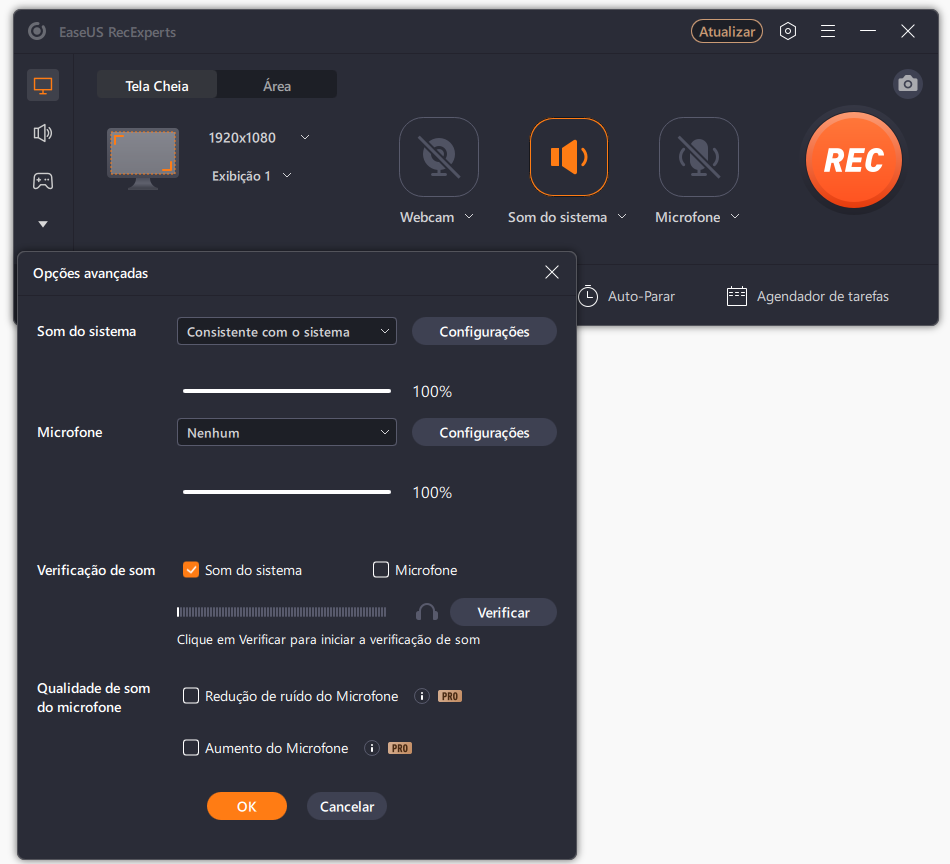950x864 pixels.
Task: Expand the Microfone options chevron in toolbar
Action: point(735,216)
